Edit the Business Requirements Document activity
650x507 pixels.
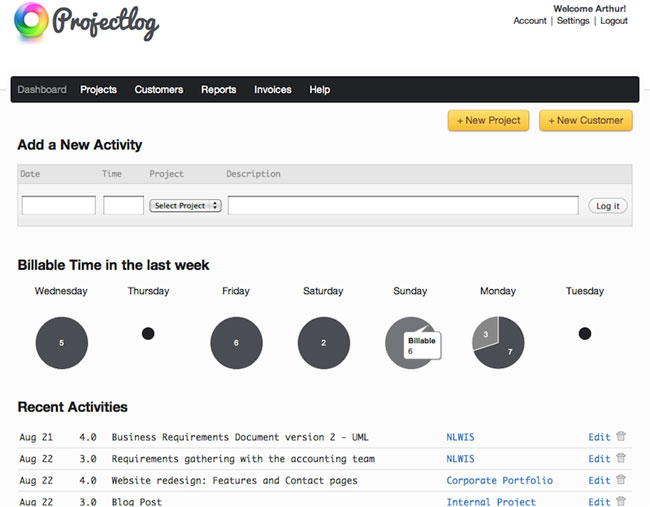click(599, 437)
